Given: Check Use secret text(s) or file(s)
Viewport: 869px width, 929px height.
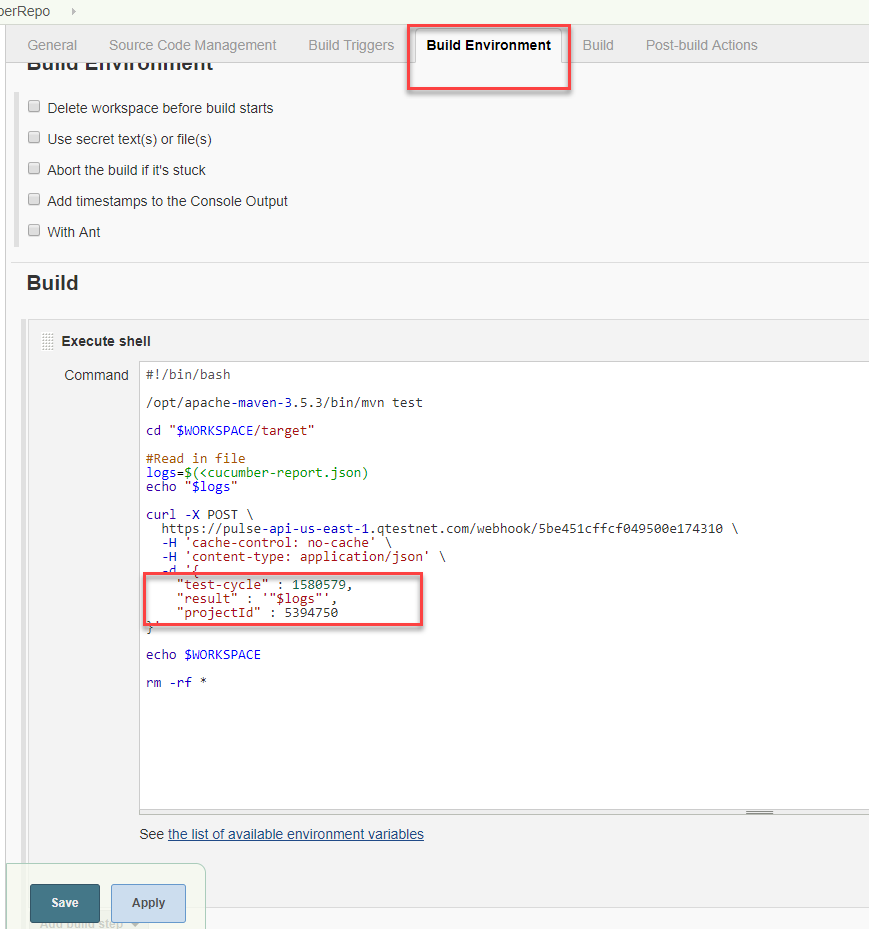Looking at the screenshot, I should [34, 138].
